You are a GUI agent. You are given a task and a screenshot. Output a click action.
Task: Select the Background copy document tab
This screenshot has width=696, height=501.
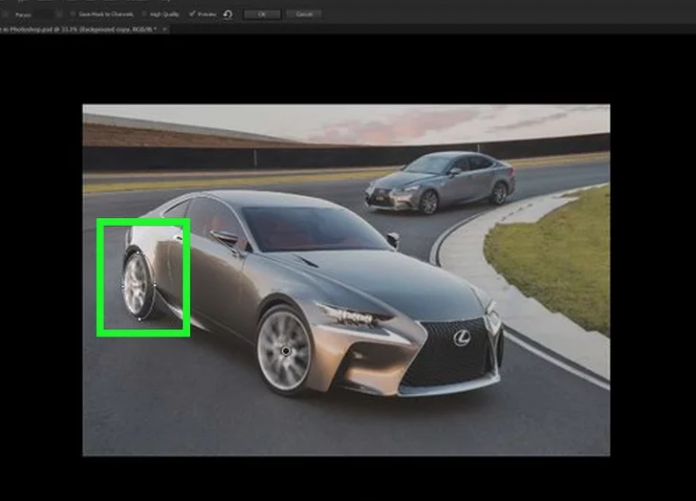(80, 30)
